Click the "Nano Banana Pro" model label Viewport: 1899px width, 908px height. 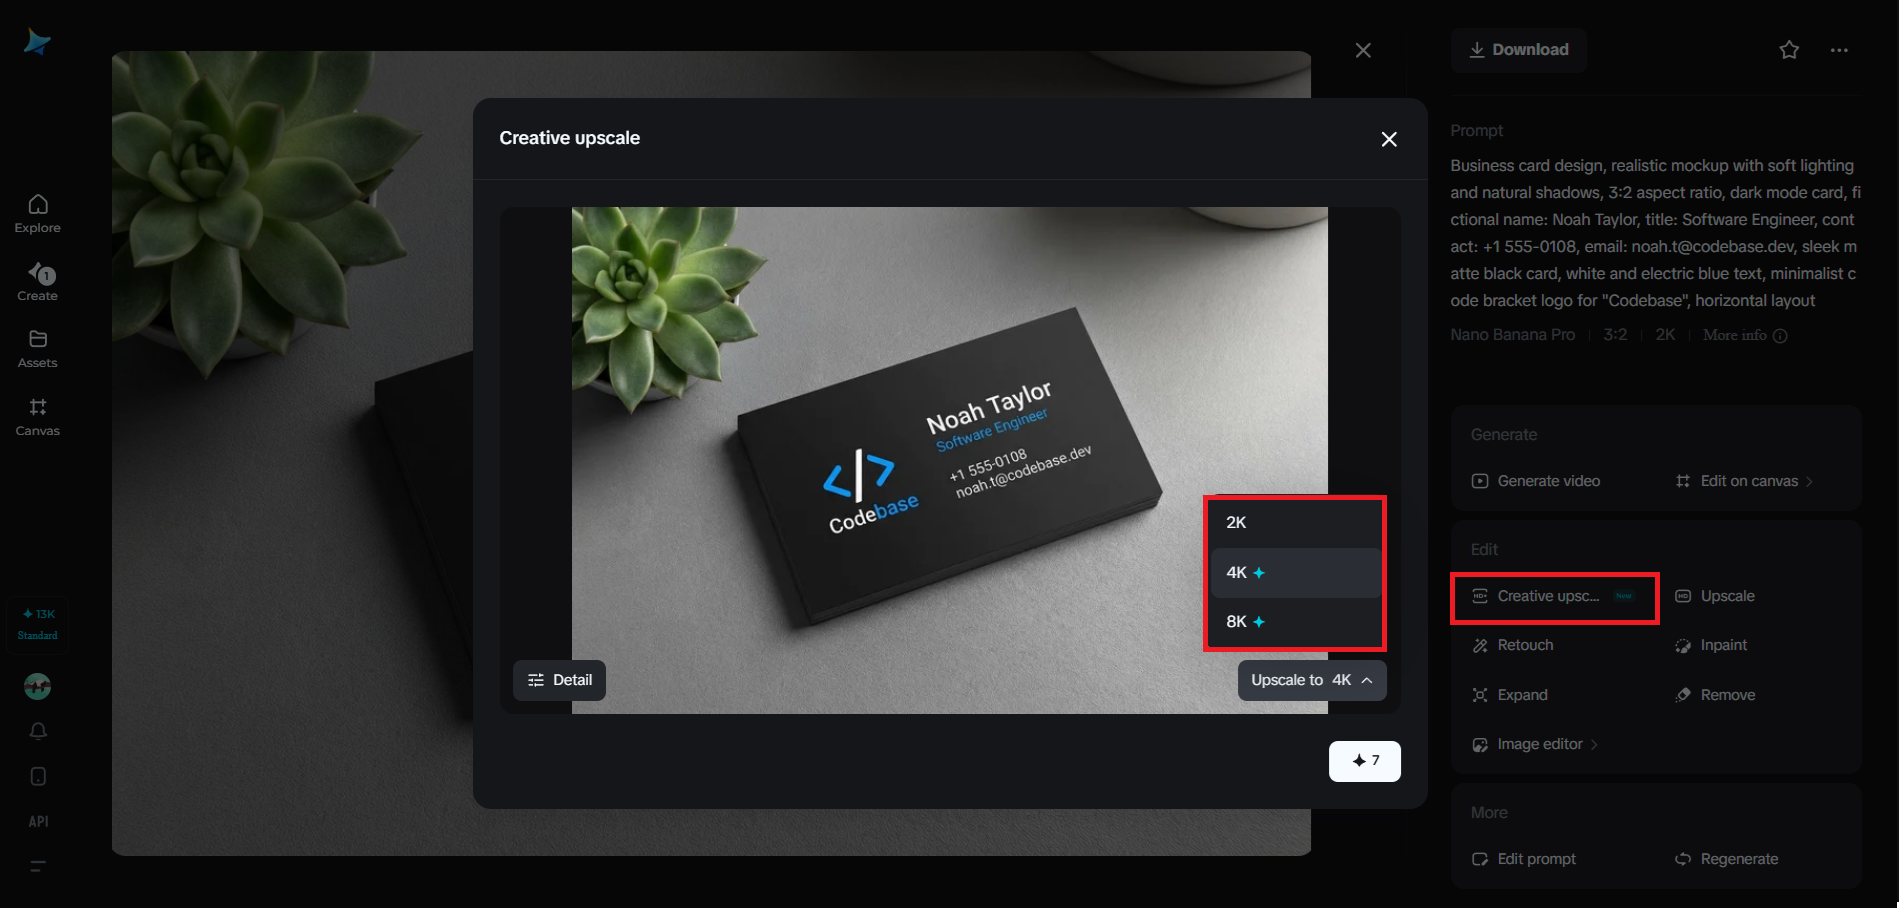1512,335
